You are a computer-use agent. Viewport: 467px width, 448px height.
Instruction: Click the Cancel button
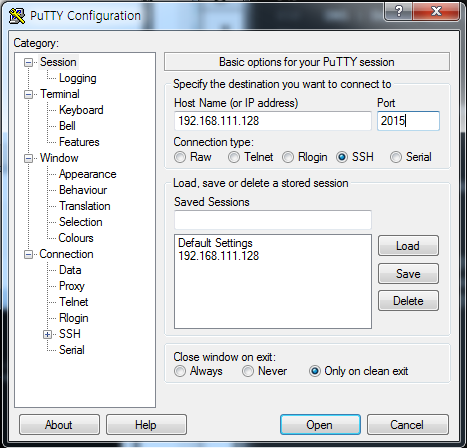tap(408, 425)
